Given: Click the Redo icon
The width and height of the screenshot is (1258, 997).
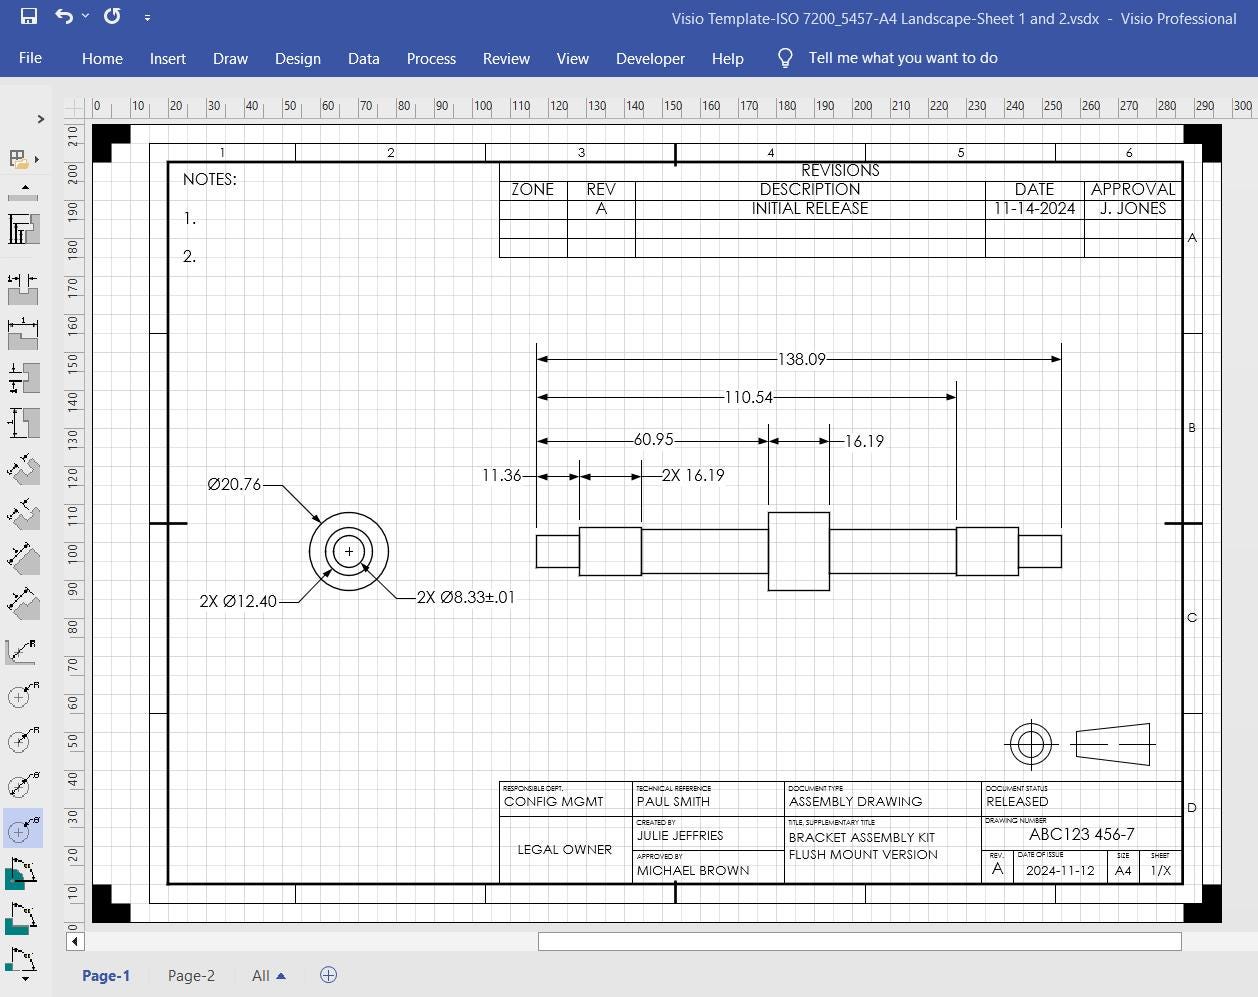Looking at the screenshot, I should [112, 17].
